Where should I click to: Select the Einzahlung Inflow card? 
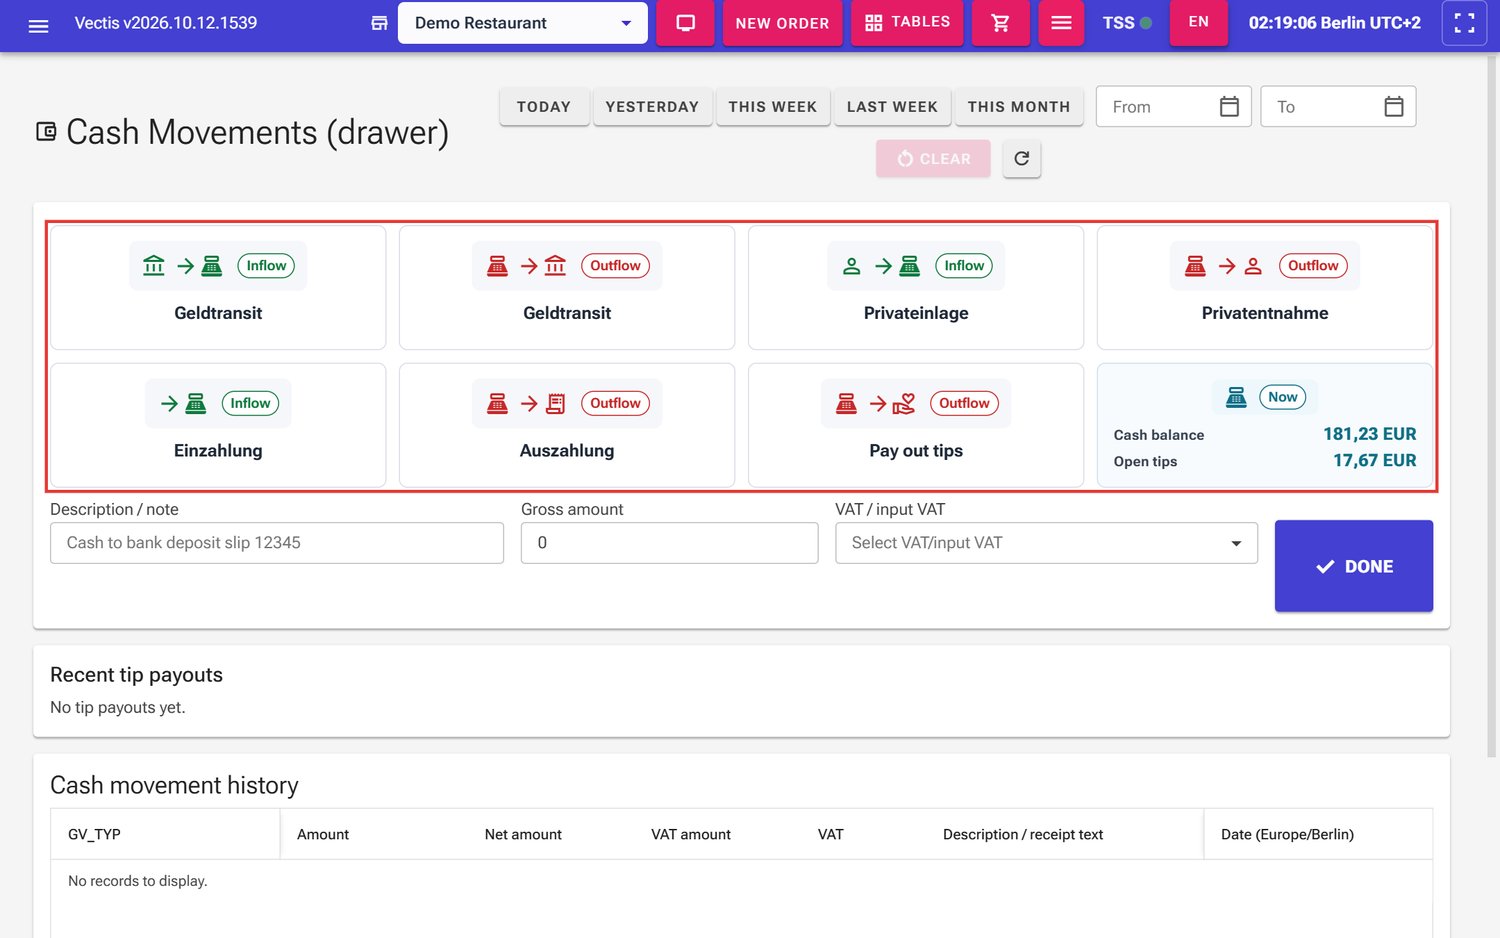tap(218, 425)
